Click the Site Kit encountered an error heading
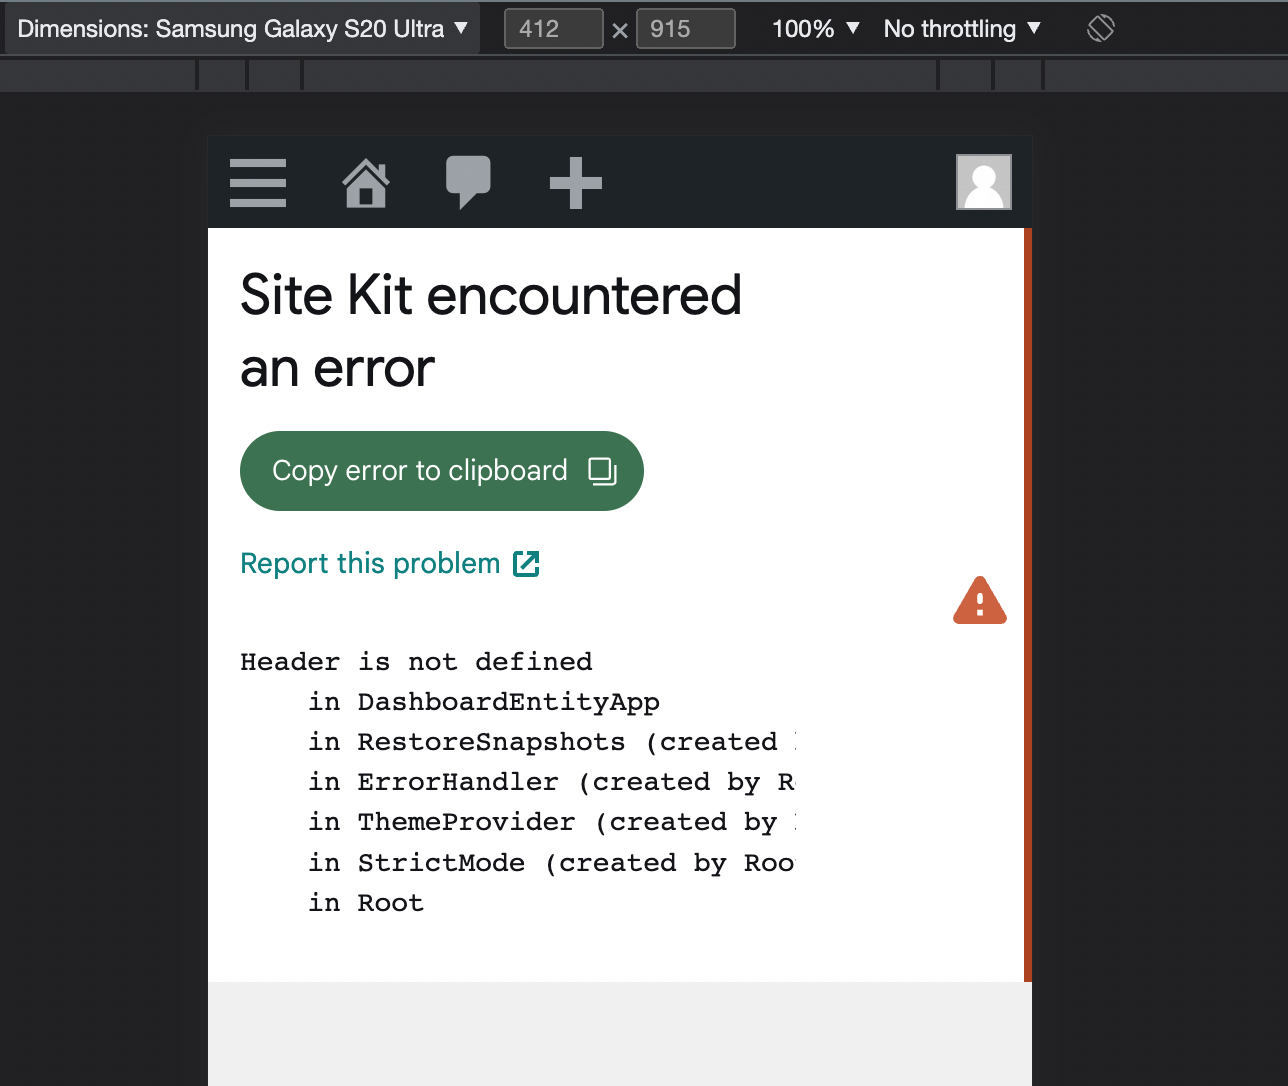 pyautogui.click(x=491, y=332)
